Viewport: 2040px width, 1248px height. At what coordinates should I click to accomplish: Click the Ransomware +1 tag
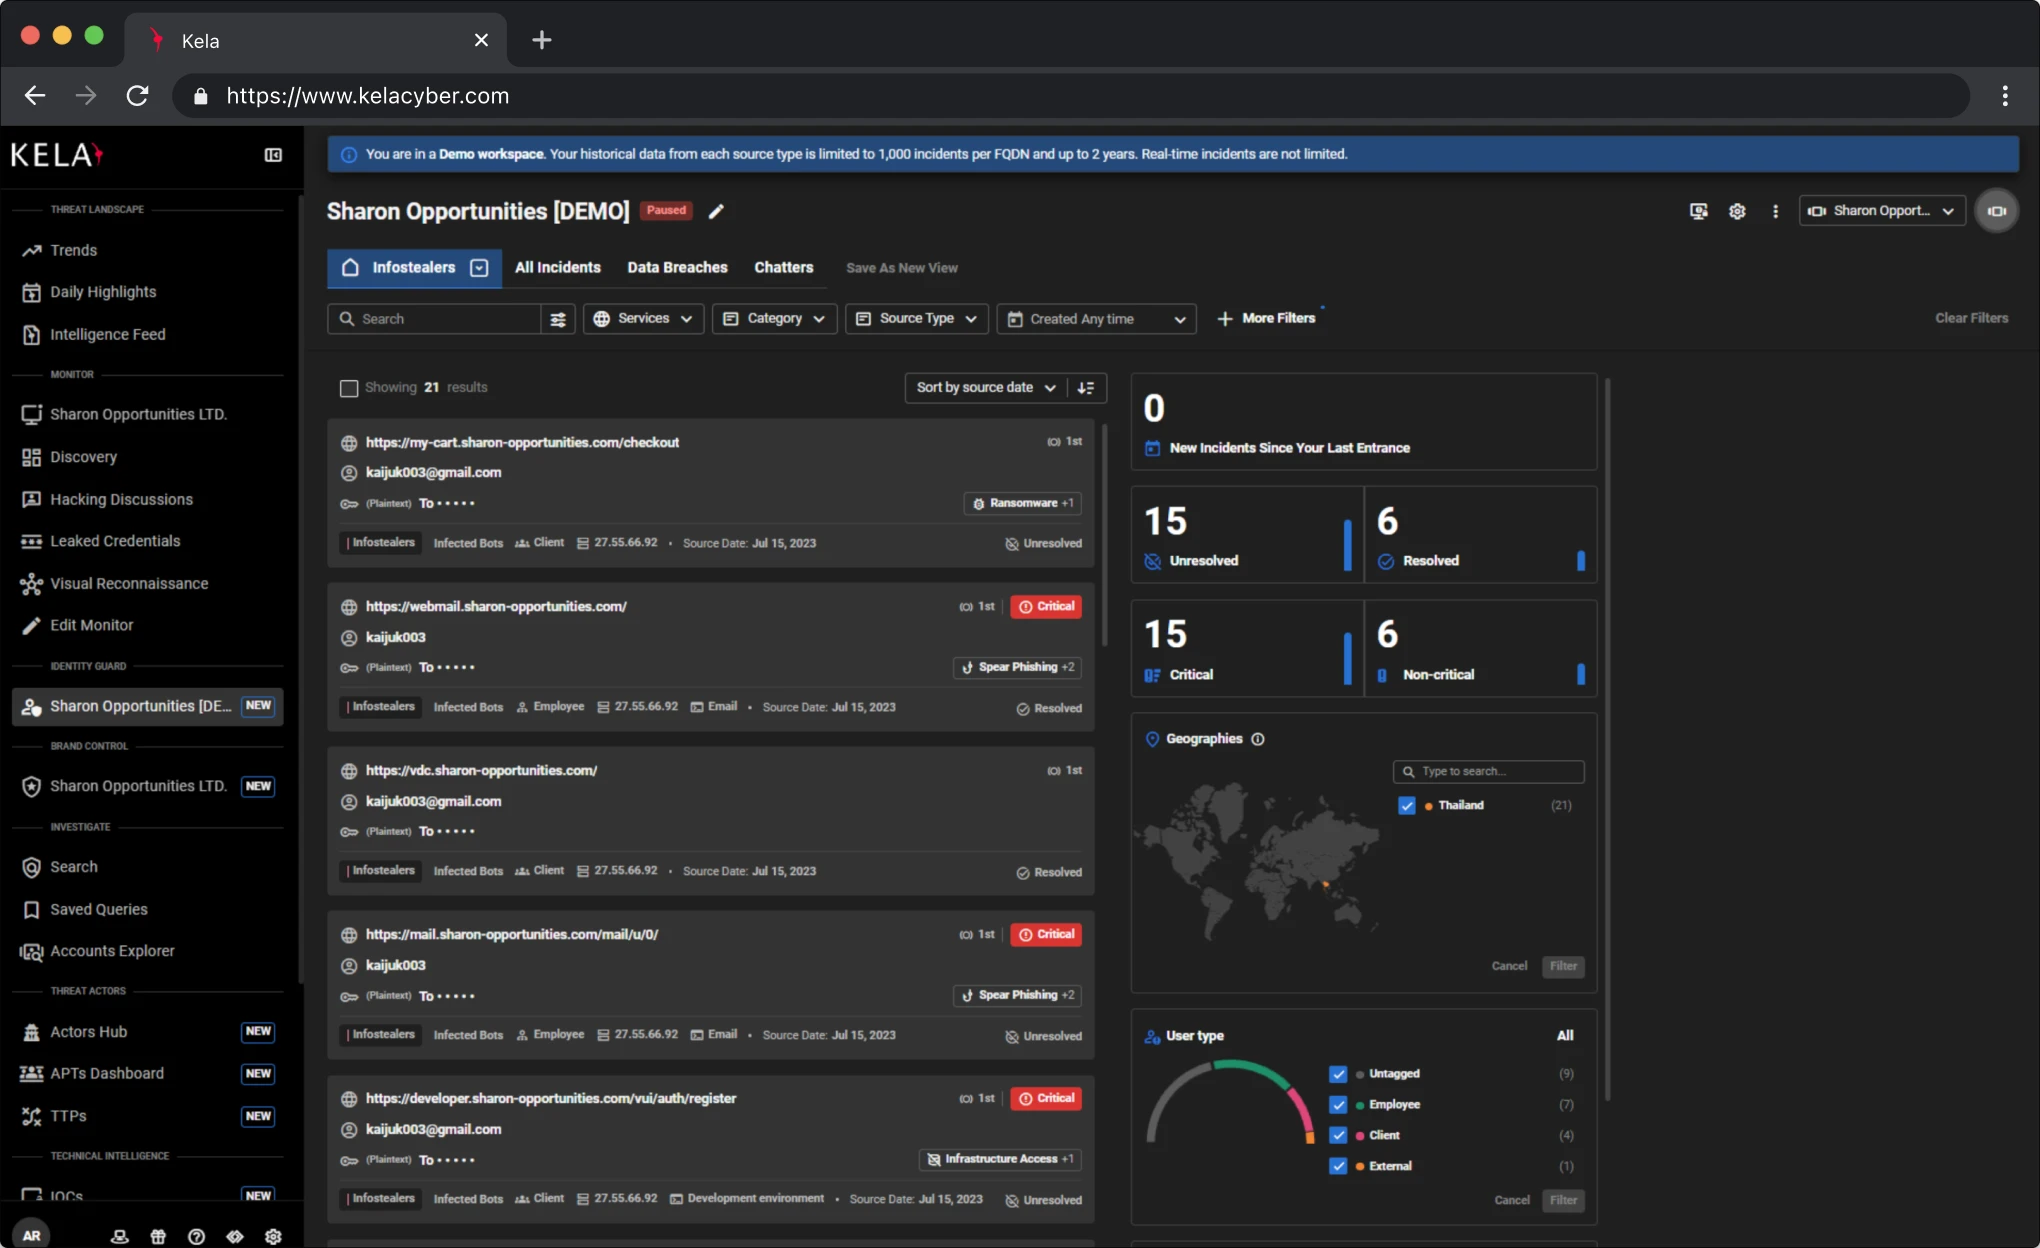pos(1022,503)
